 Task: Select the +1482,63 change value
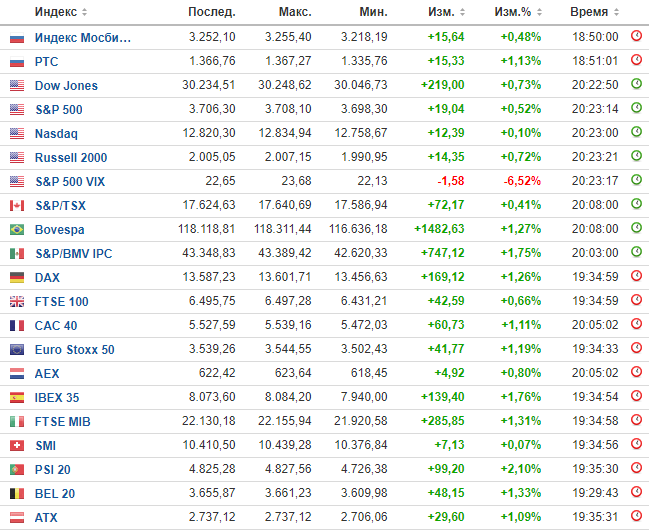click(x=439, y=229)
